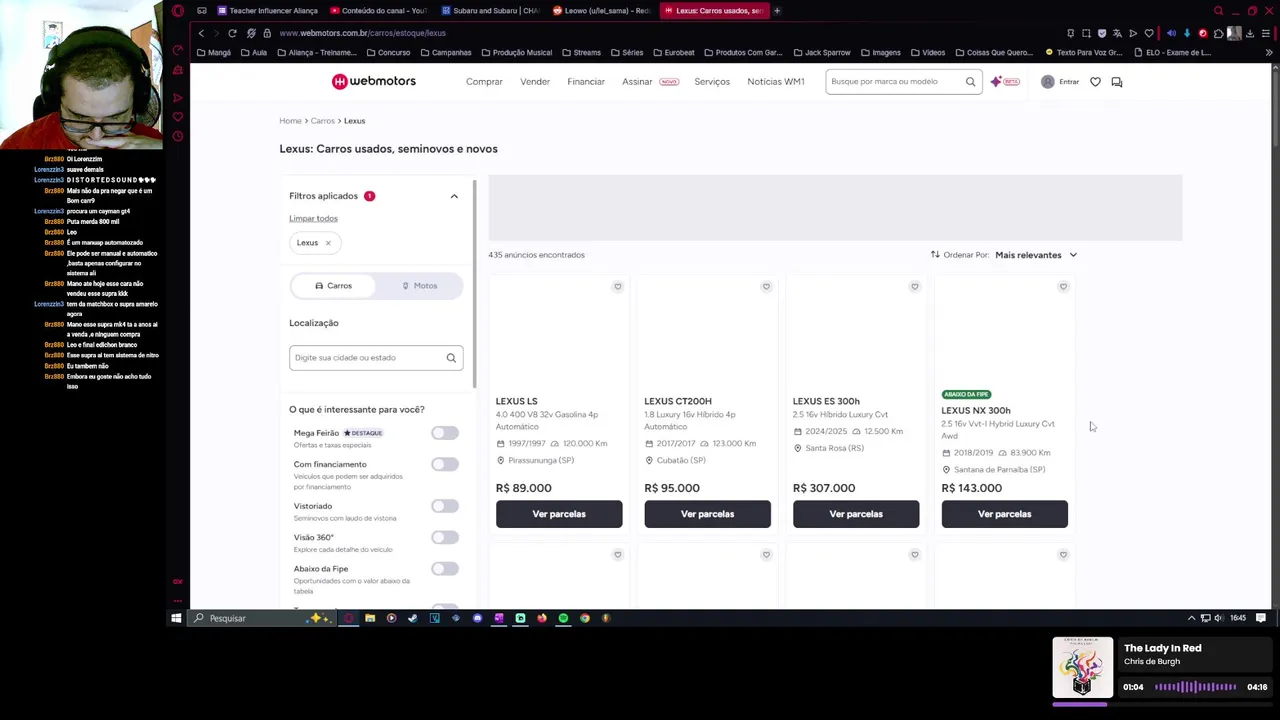
Task: Switch to Conteúdo do canal YouTube tab
Action: point(378,11)
